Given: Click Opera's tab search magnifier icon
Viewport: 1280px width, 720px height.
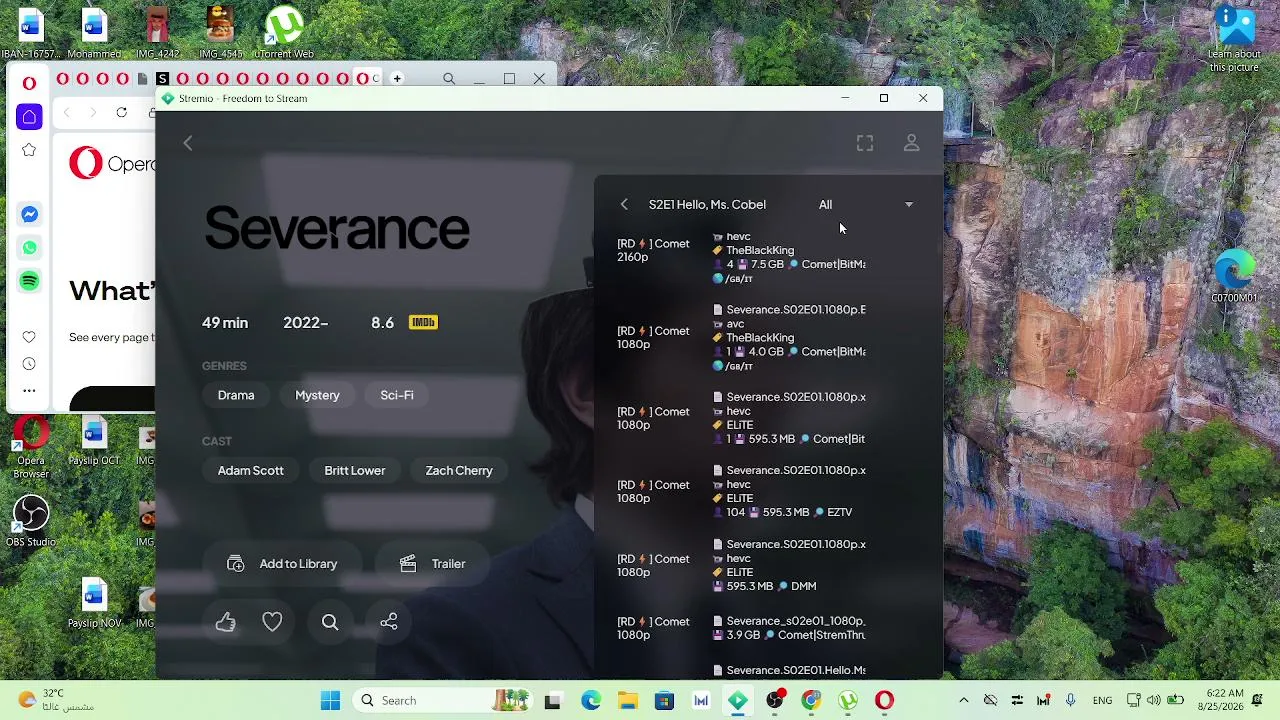Looking at the screenshot, I should 449,78.
